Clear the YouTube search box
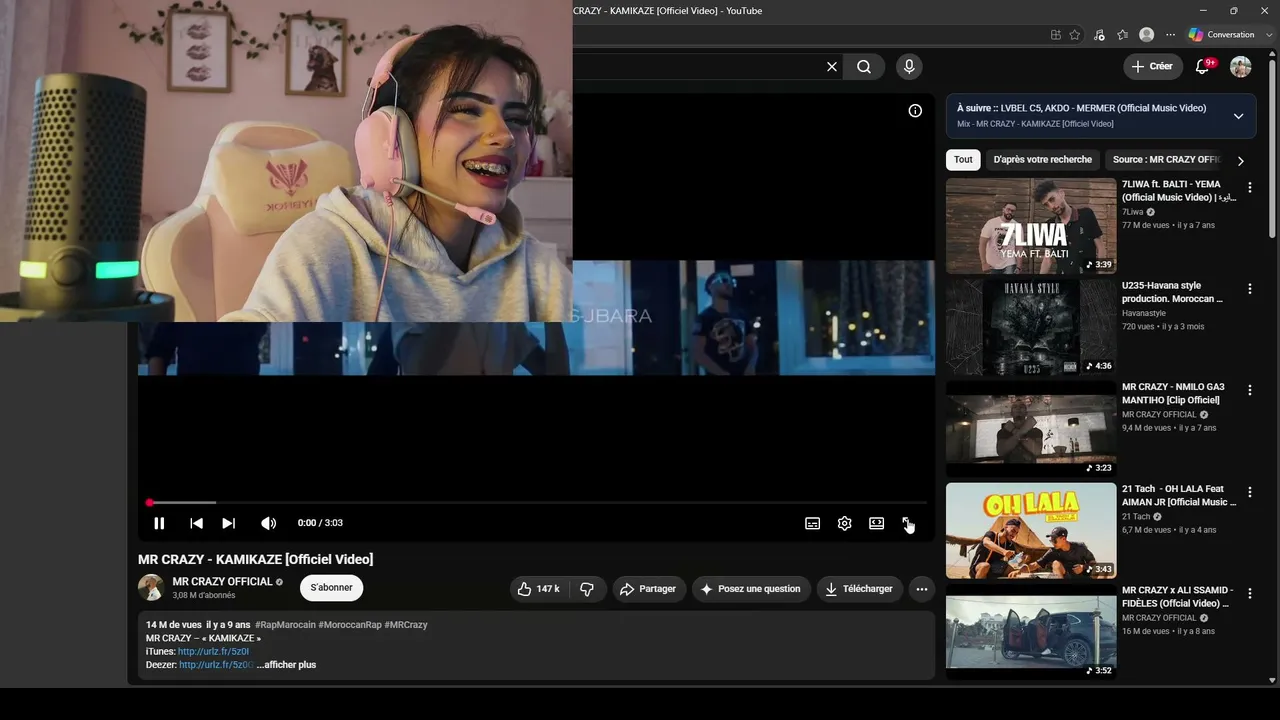Screen dimensions: 1280x720 click(832, 67)
